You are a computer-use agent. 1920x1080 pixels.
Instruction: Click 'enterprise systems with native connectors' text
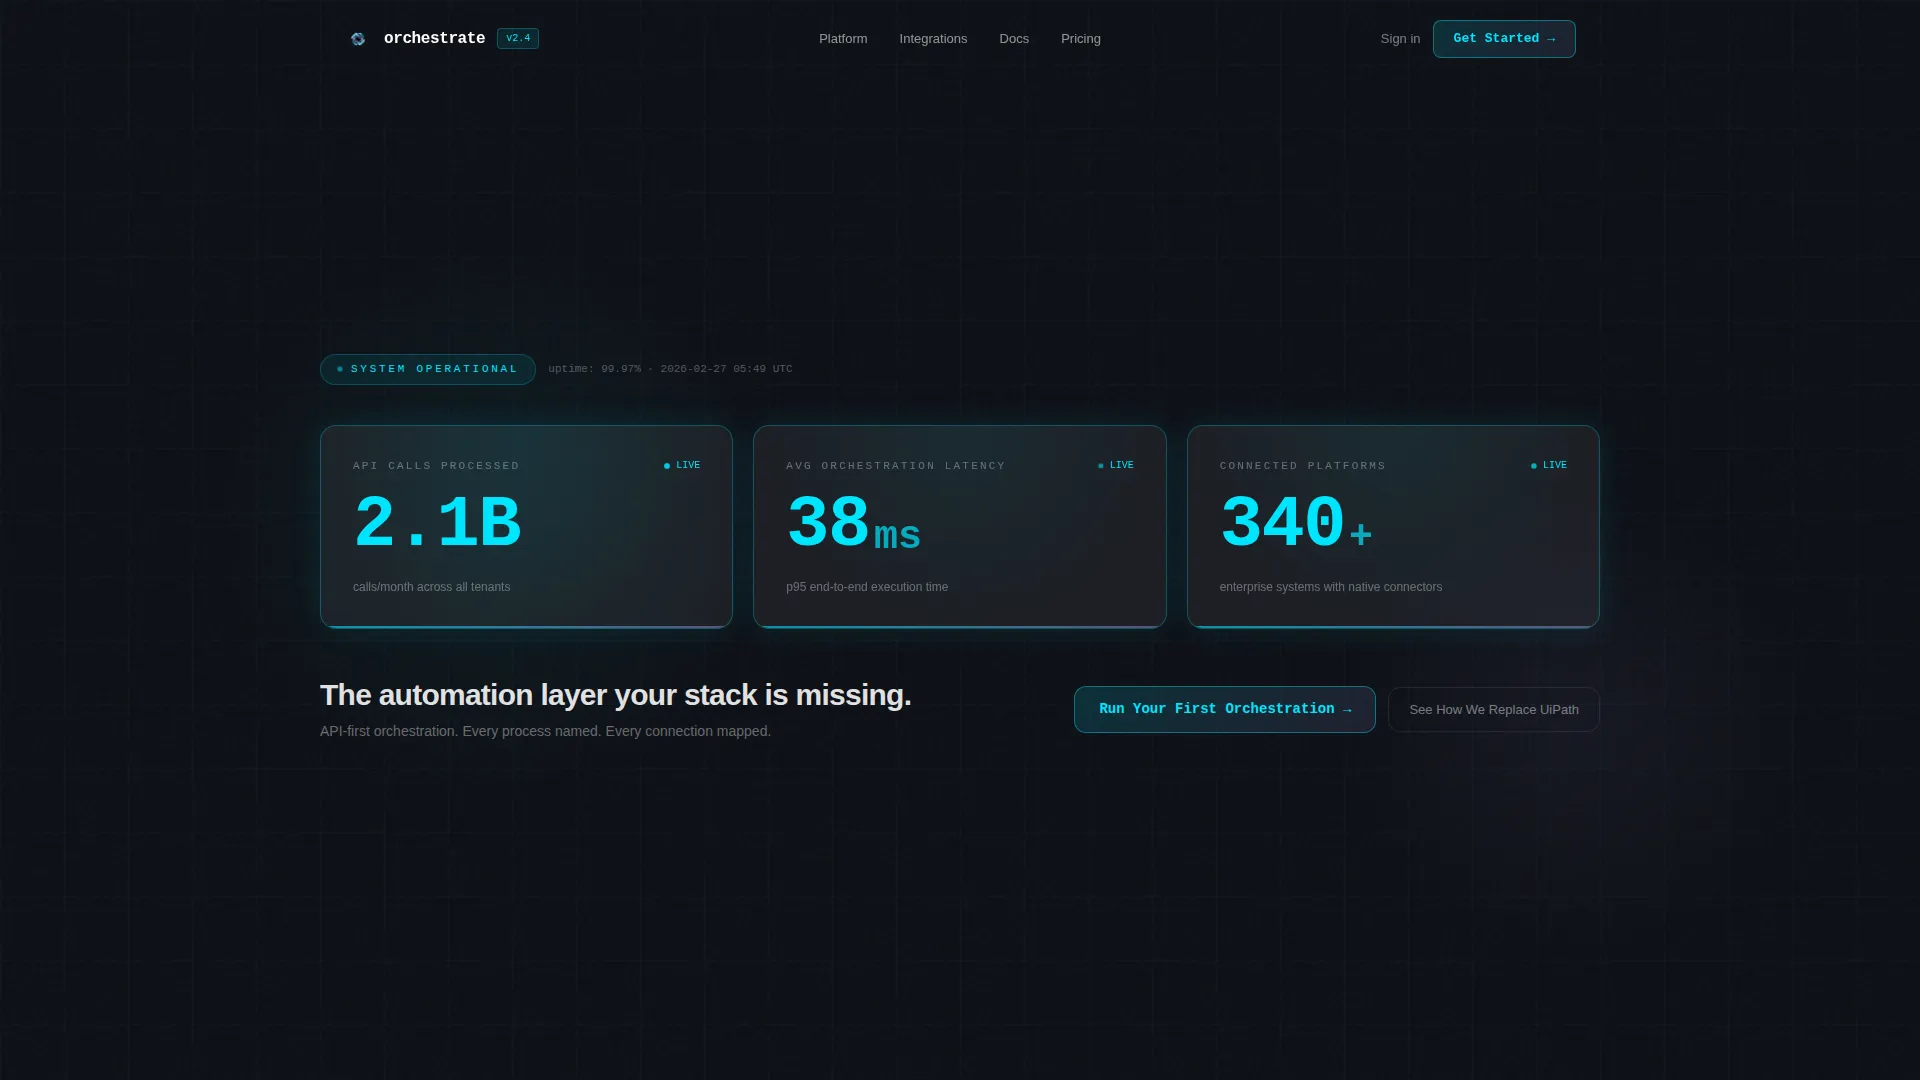[1331, 587]
